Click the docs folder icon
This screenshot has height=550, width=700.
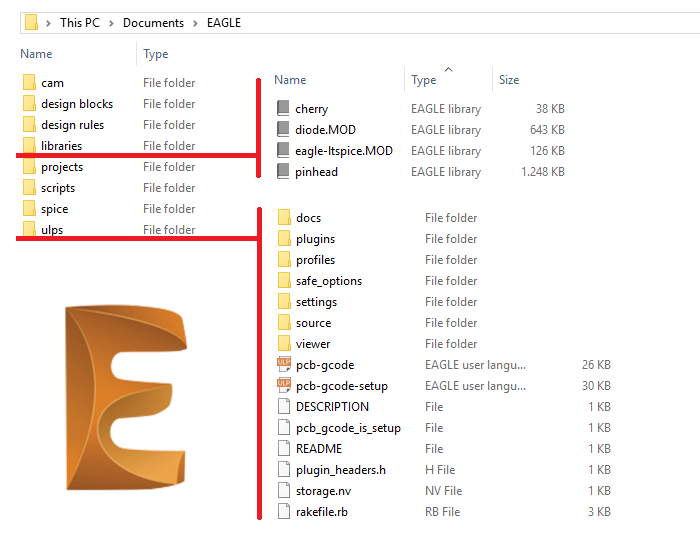click(284, 217)
